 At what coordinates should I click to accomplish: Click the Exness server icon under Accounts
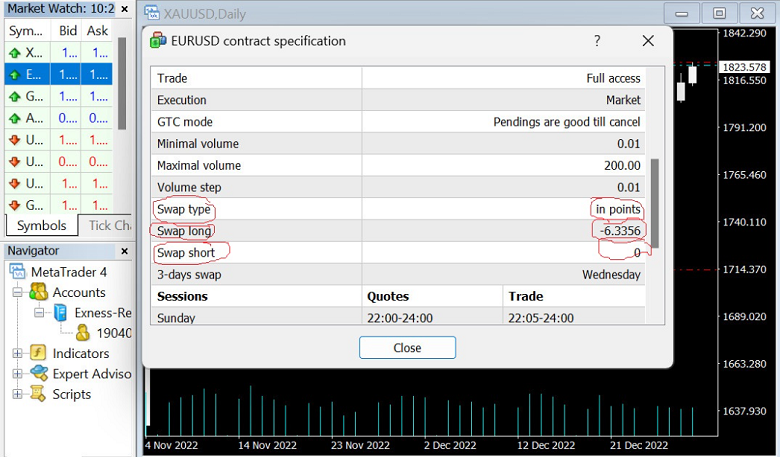[62, 313]
